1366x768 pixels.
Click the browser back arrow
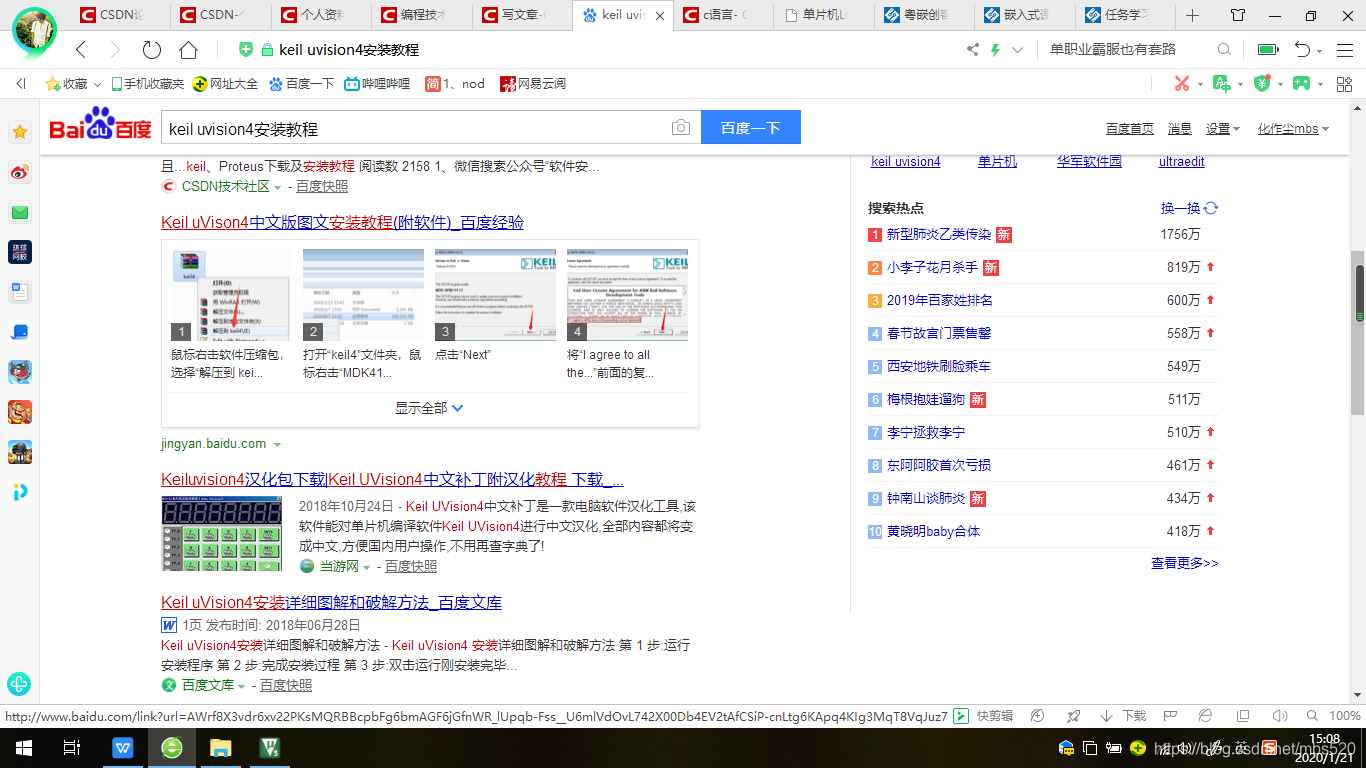[x=81, y=50]
